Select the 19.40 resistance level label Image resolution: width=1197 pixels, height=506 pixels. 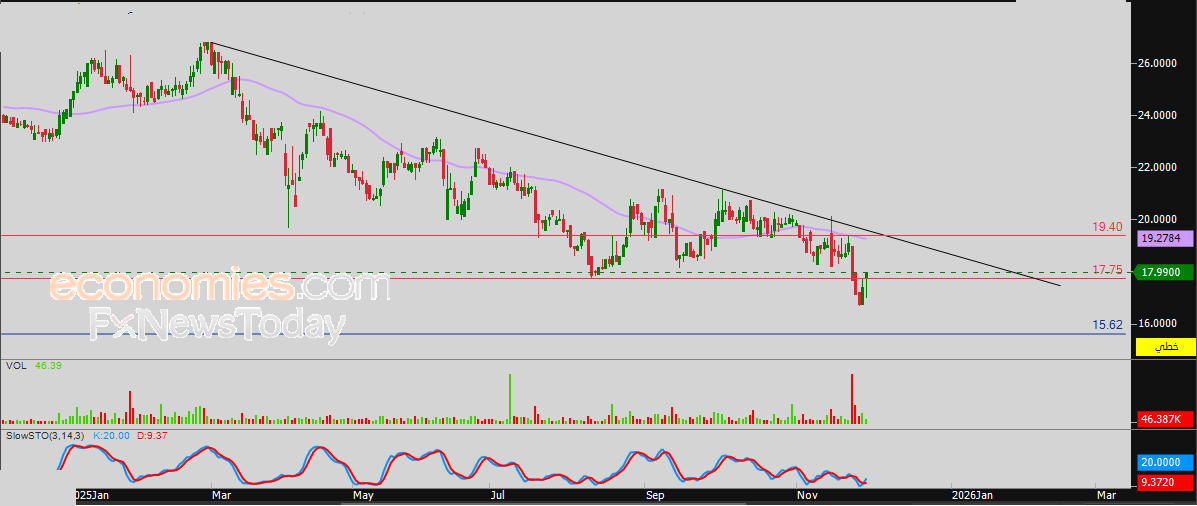tap(1107, 227)
